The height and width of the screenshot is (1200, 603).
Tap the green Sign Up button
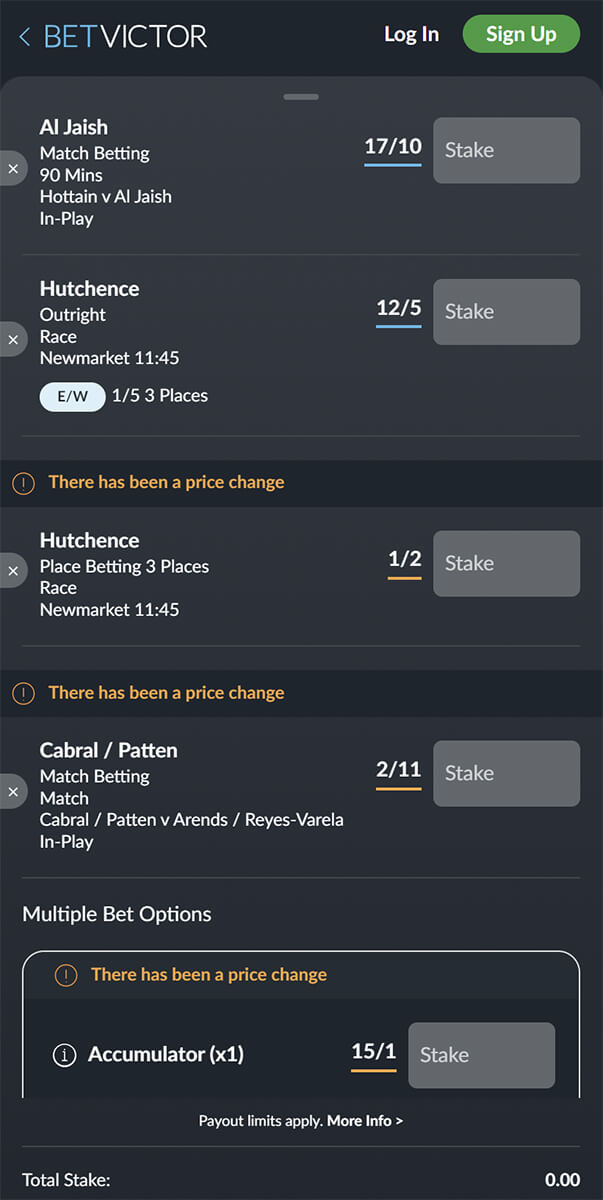click(x=521, y=34)
